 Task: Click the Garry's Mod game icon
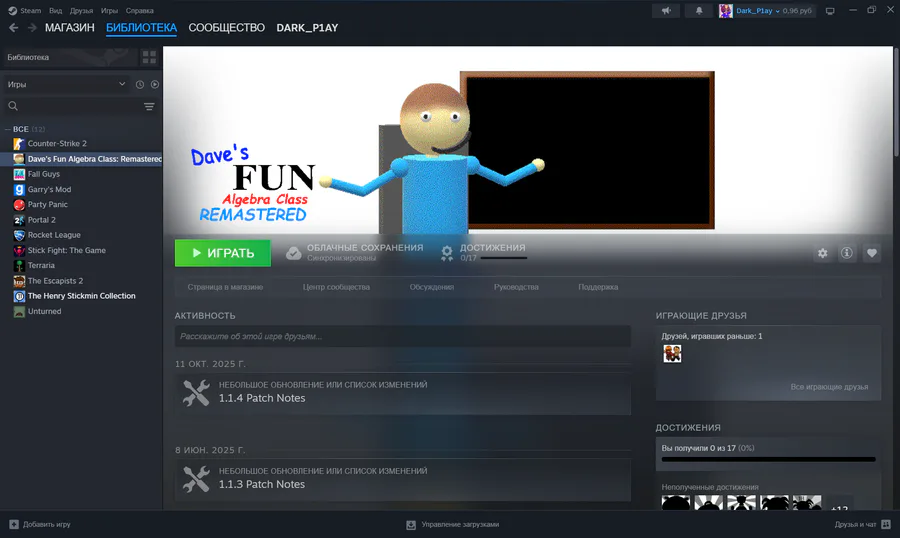coord(19,189)
